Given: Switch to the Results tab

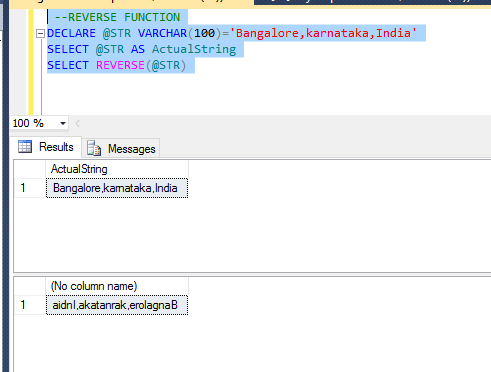Looking at the screenshot, I should click(46, 147).
